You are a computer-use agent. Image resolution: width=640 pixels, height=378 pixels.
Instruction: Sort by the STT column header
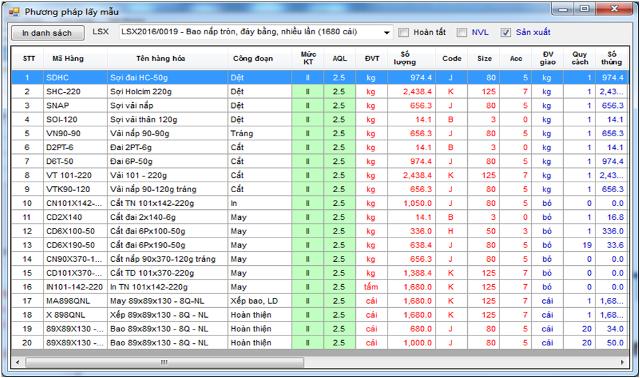[28, 58]
